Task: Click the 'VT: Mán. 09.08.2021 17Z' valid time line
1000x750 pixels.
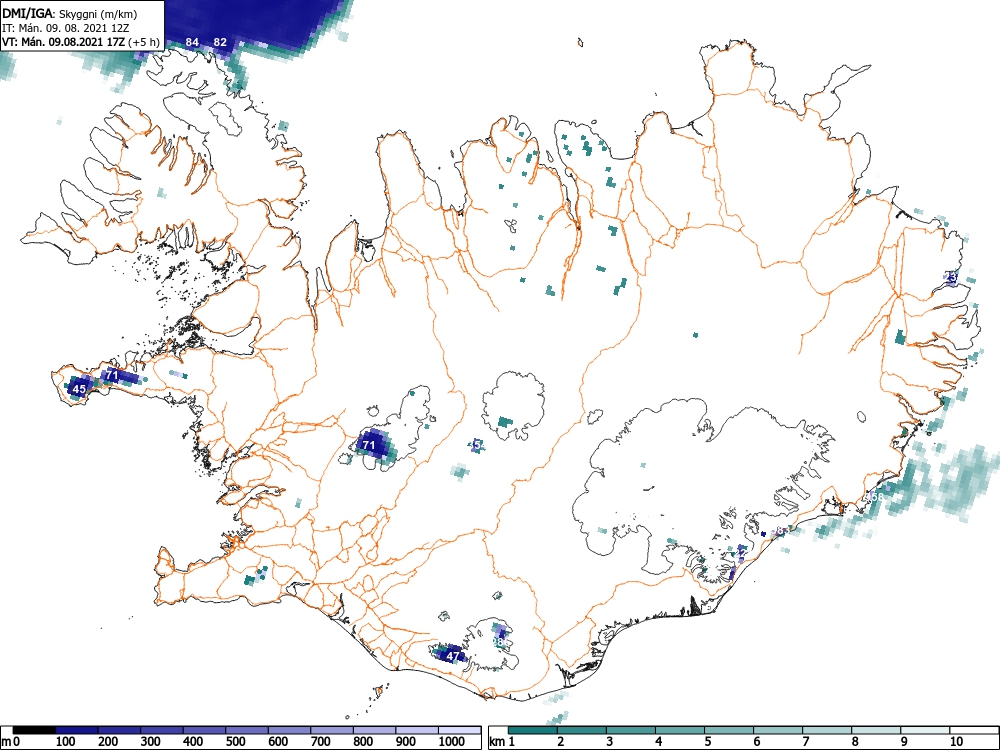Action: click(x=63, y=42)
